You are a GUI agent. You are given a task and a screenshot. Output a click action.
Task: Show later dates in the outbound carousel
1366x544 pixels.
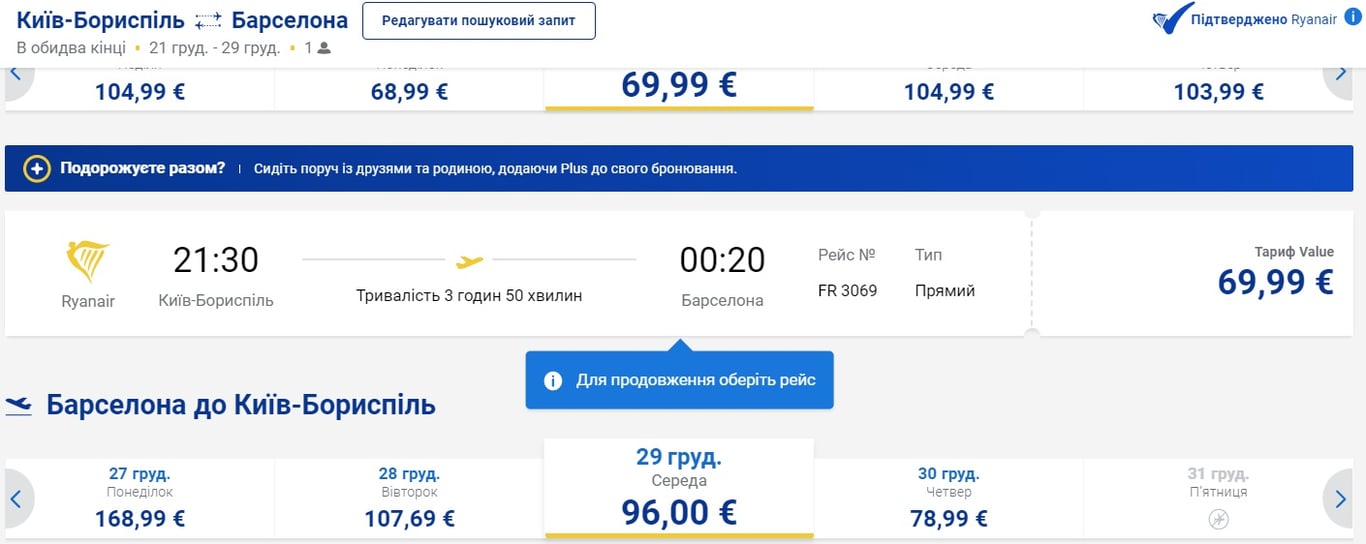[1342, 78]
